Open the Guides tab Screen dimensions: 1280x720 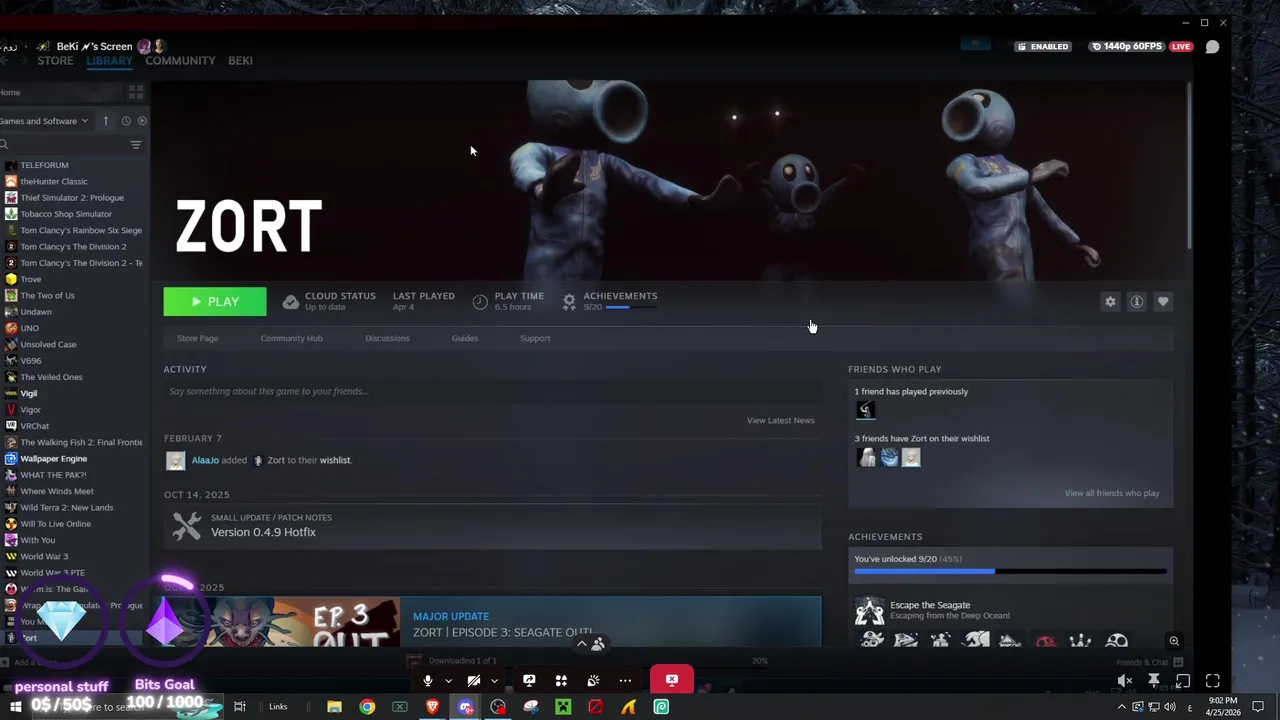(465, 338)
